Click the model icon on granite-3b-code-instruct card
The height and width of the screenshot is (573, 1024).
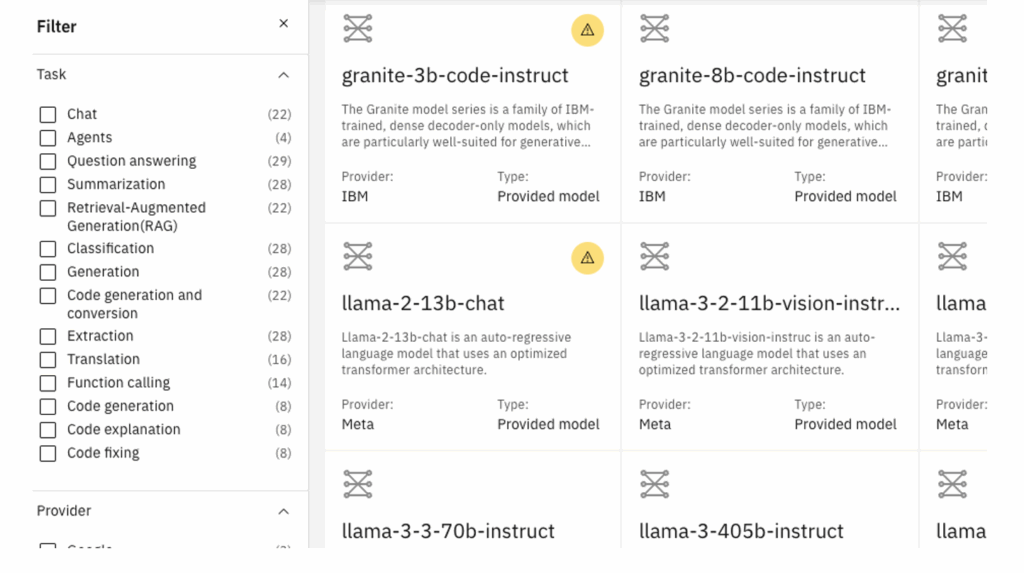[358, 29]
